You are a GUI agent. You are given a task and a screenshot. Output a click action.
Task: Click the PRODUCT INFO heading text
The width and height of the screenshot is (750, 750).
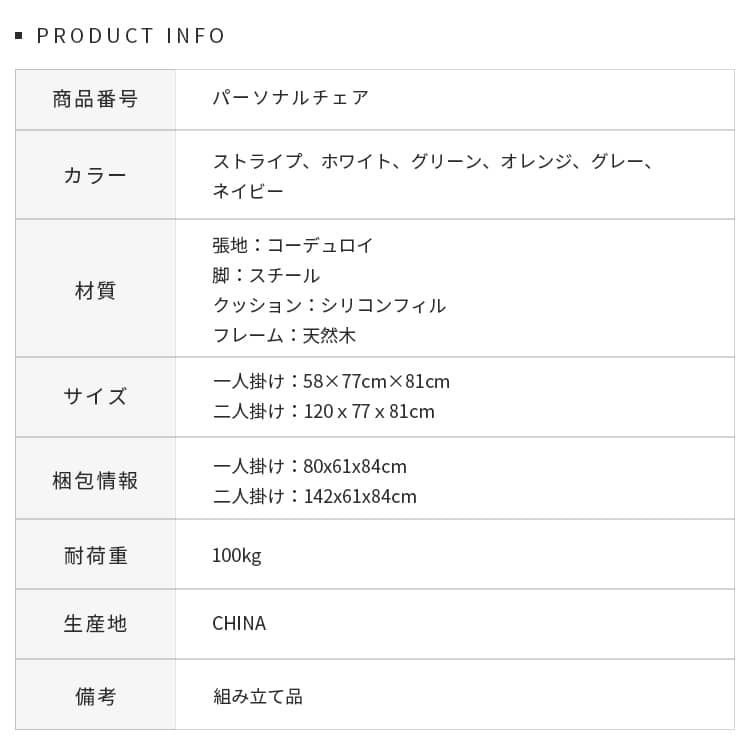(x=131, y=36)
